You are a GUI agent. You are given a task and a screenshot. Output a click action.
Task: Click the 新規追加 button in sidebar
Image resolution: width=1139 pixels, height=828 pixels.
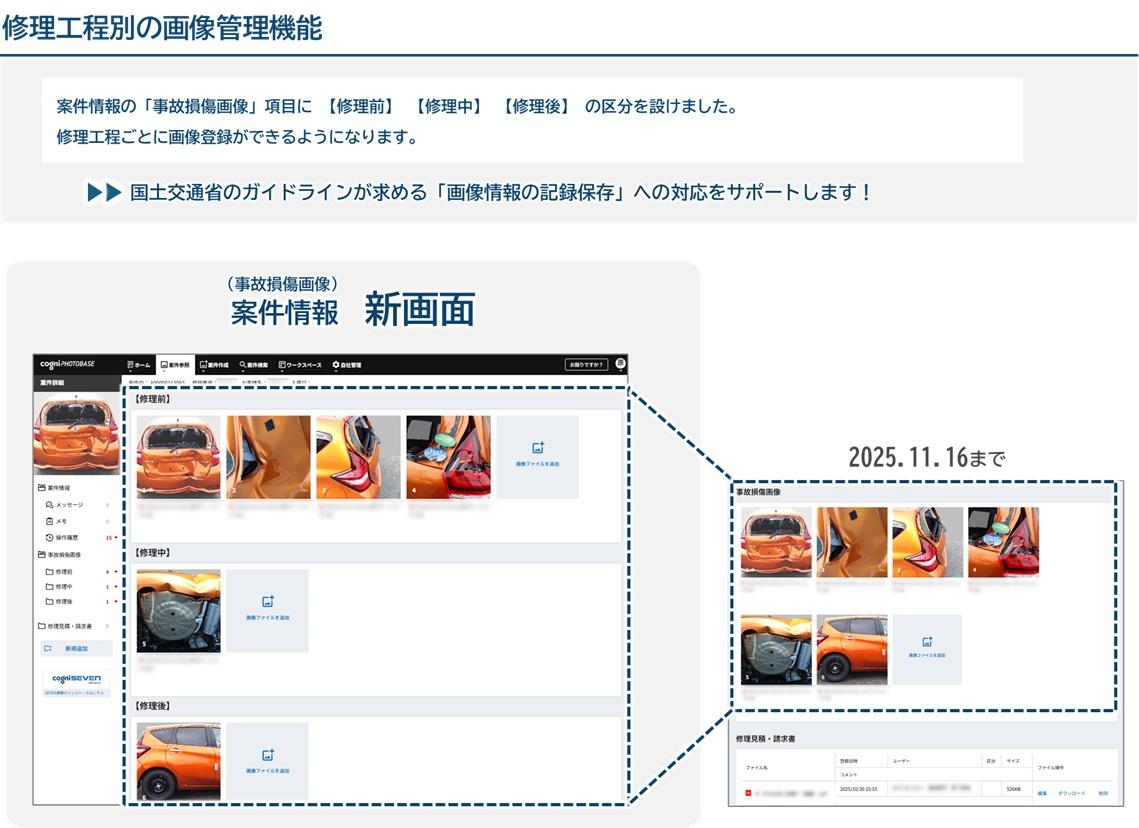76,648
